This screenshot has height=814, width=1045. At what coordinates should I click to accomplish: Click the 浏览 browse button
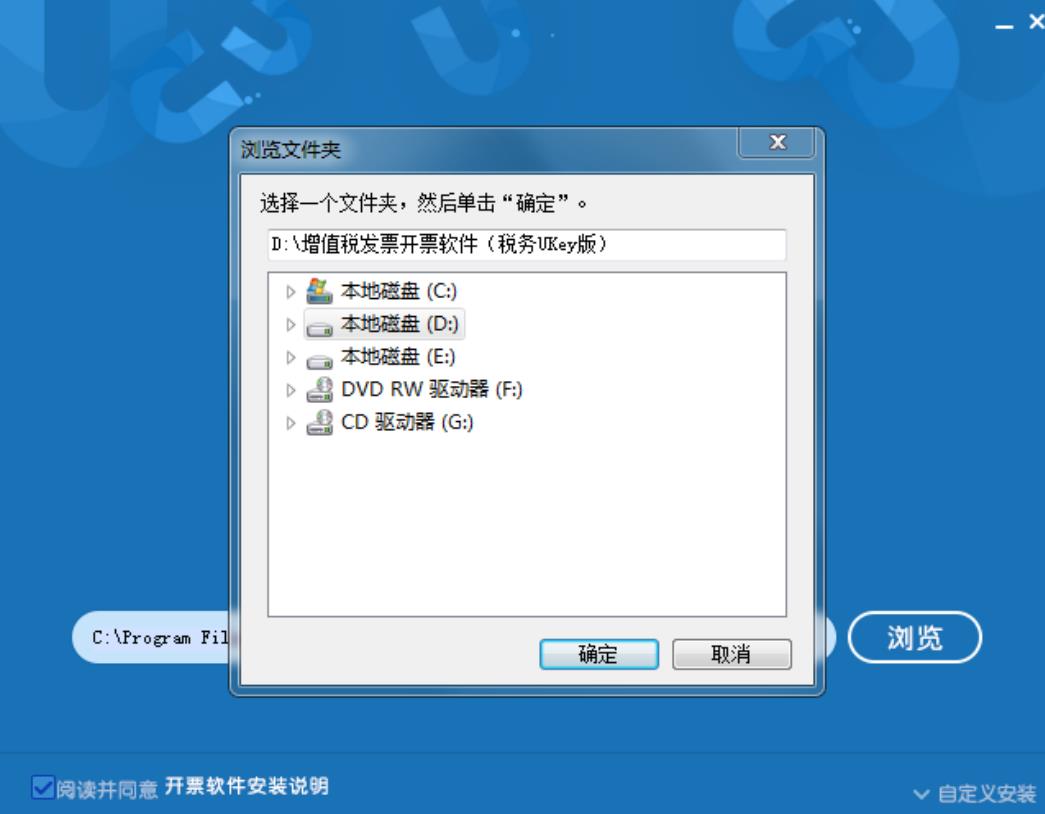(x=914, y=637)
